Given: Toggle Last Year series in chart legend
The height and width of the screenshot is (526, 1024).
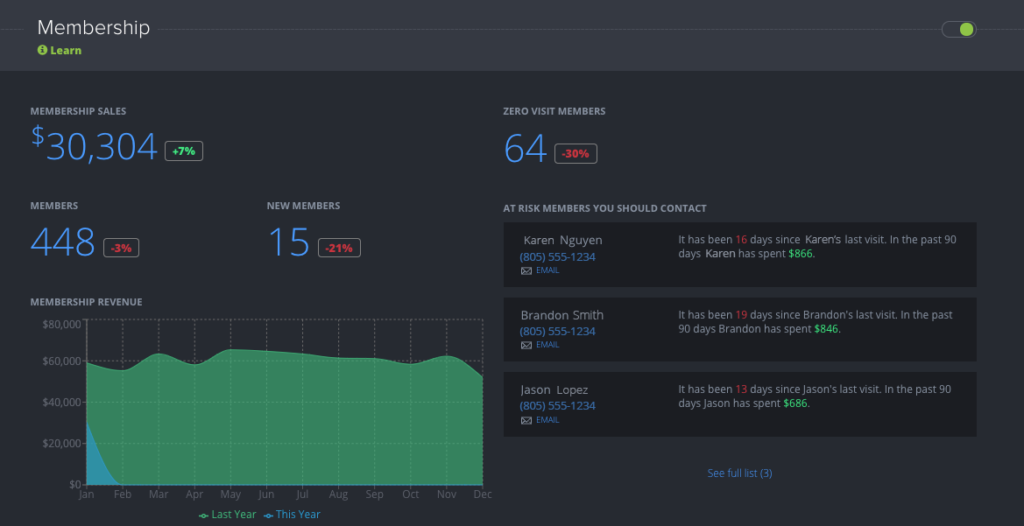Looking at the screenshot, I should (227, 515).
